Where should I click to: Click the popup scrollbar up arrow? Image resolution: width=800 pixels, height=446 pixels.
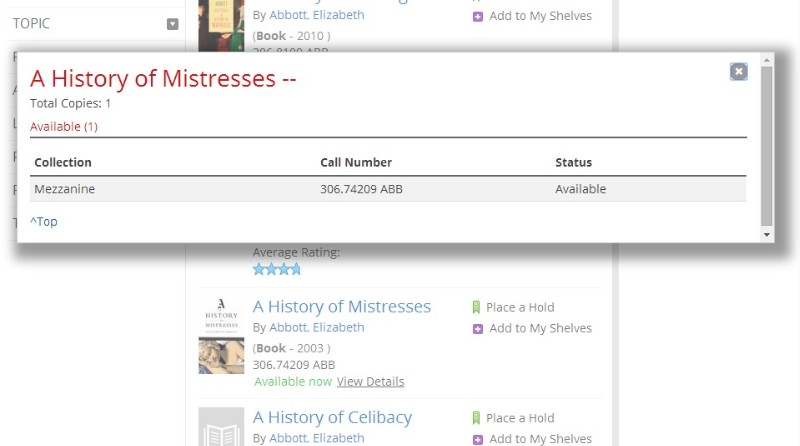pos(766,60)
